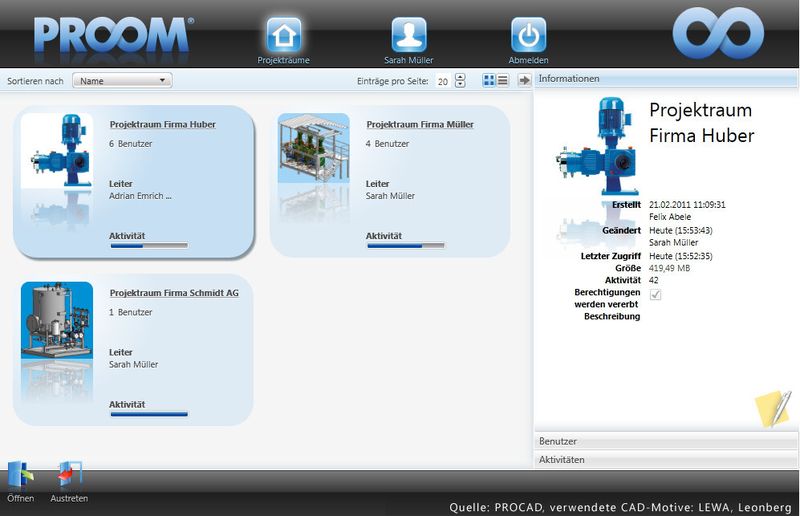Click the 'Felix Abele' creator name

(670, 217)
